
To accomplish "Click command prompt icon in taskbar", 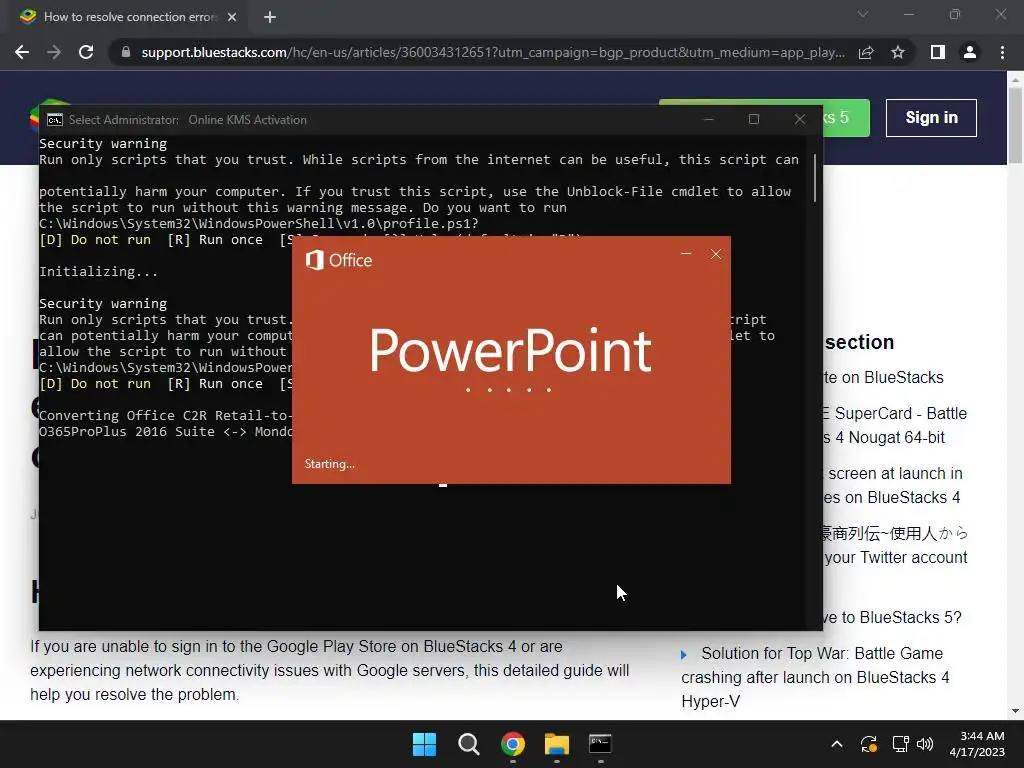I will click(600, 744).
